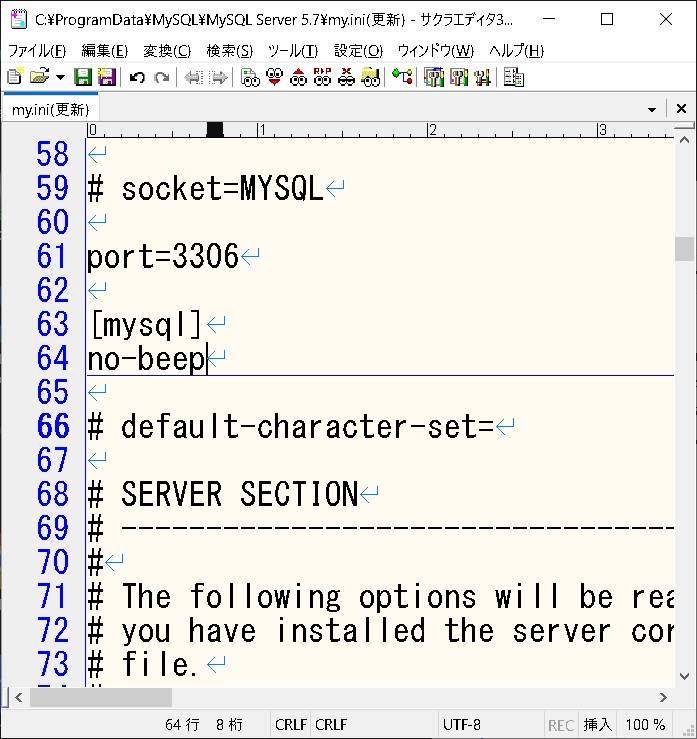The width and height of the screenshot is (697, 739).
Task: Click the horizontal scrollbar thumb
Action: [x=101, y=697]
